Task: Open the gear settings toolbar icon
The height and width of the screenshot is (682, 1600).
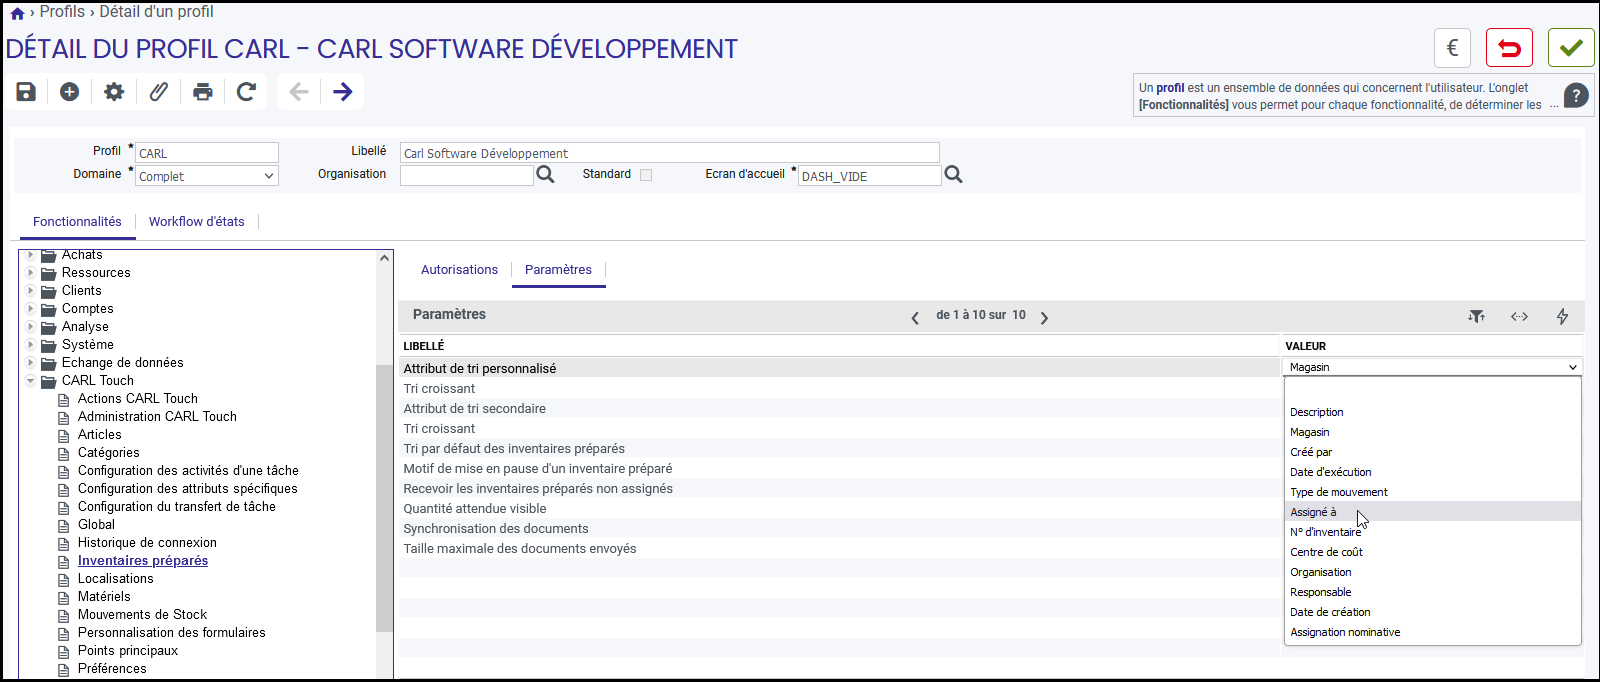Action: (114, 92)
